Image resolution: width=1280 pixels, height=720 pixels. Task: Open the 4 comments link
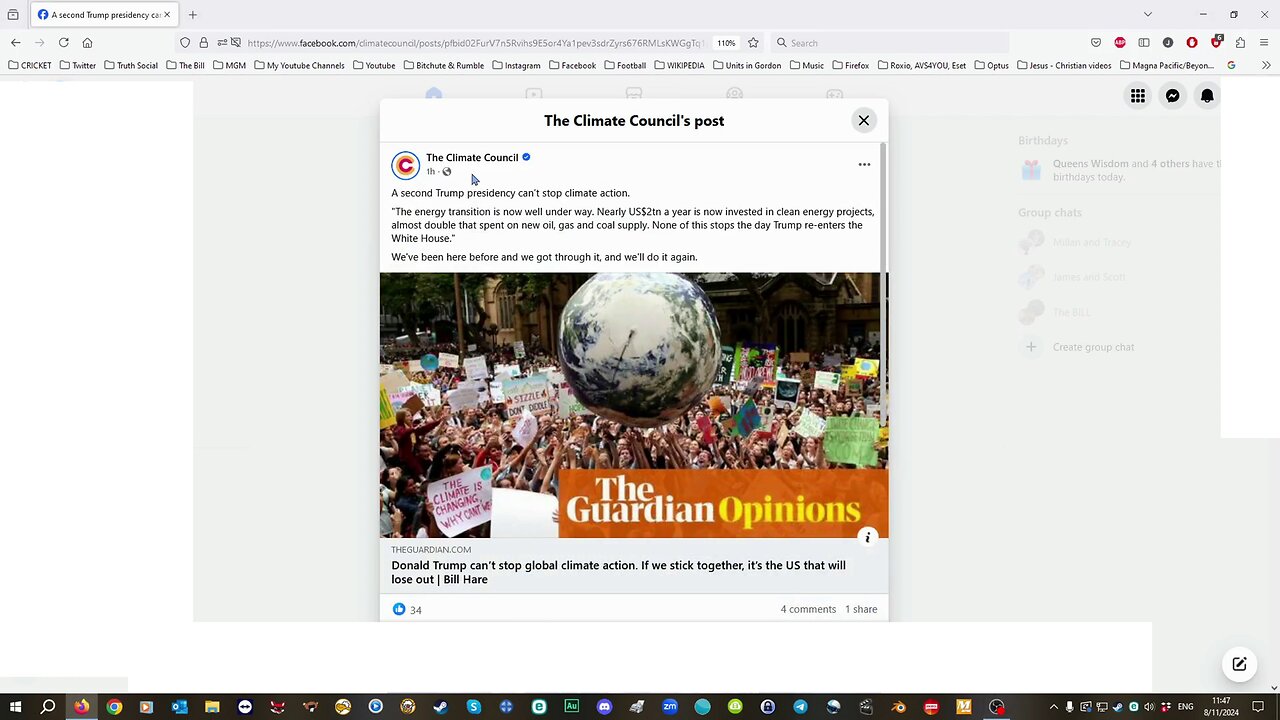(808, 610)
